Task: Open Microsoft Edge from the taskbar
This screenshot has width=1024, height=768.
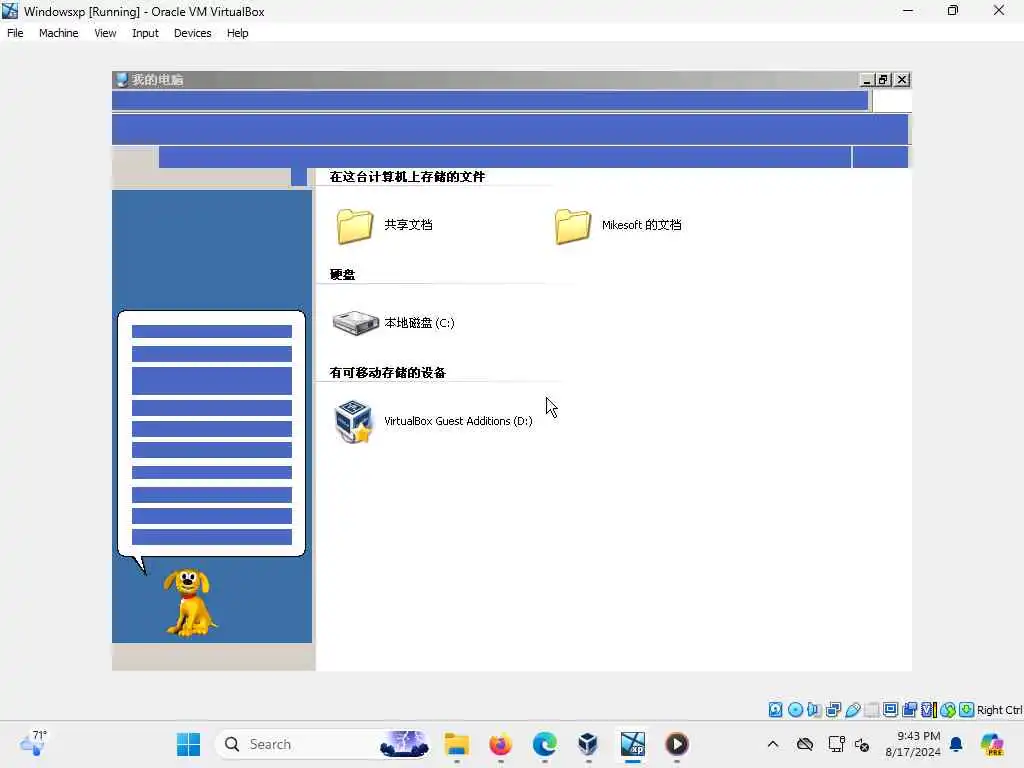Action: (544, 744)
